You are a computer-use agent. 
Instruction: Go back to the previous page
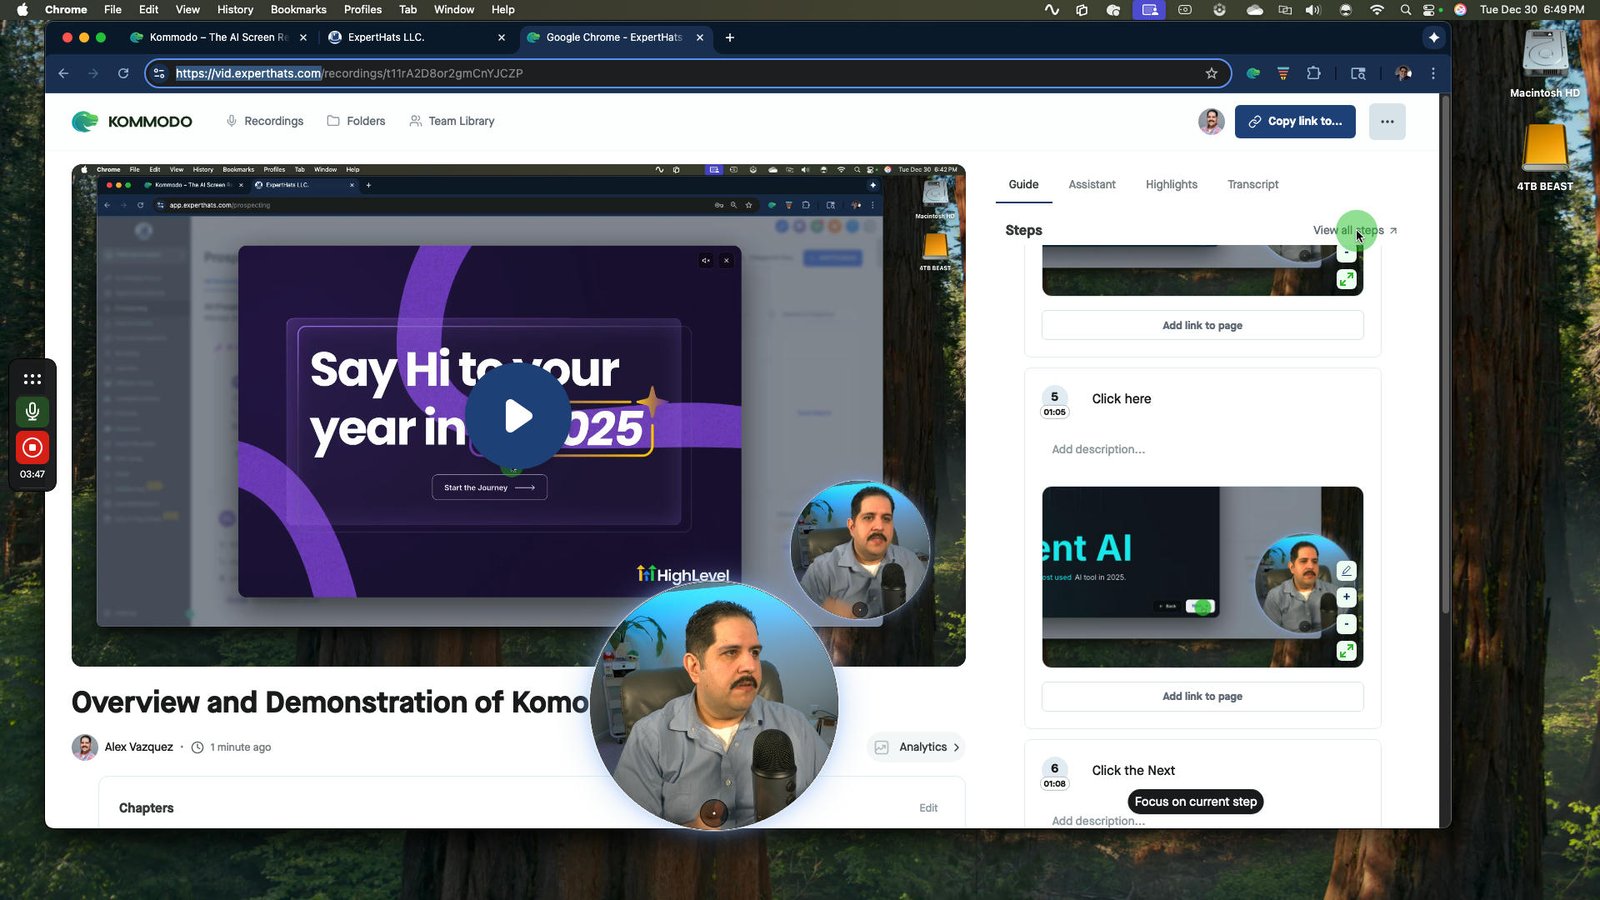click(63, 73)
